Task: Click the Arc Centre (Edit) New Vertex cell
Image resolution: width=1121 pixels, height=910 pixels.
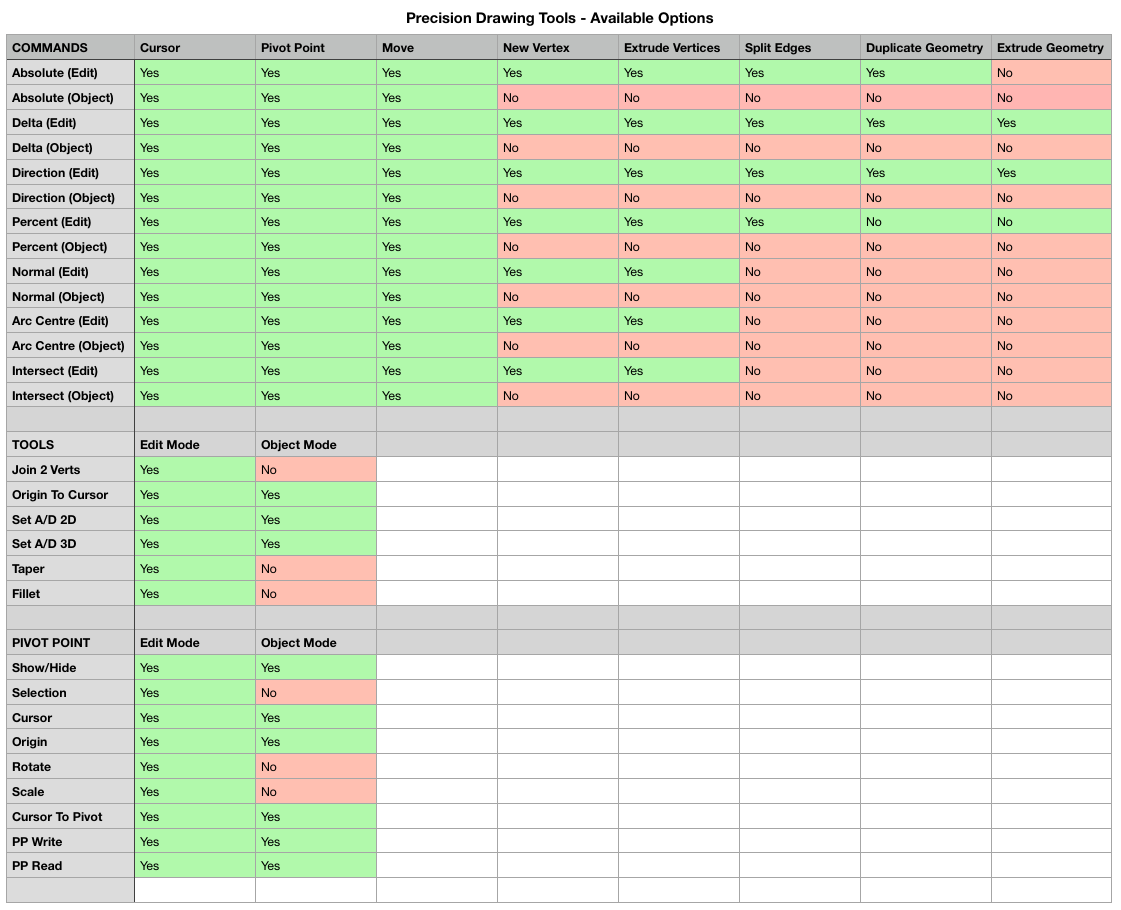Action: (x=557, y=321)
